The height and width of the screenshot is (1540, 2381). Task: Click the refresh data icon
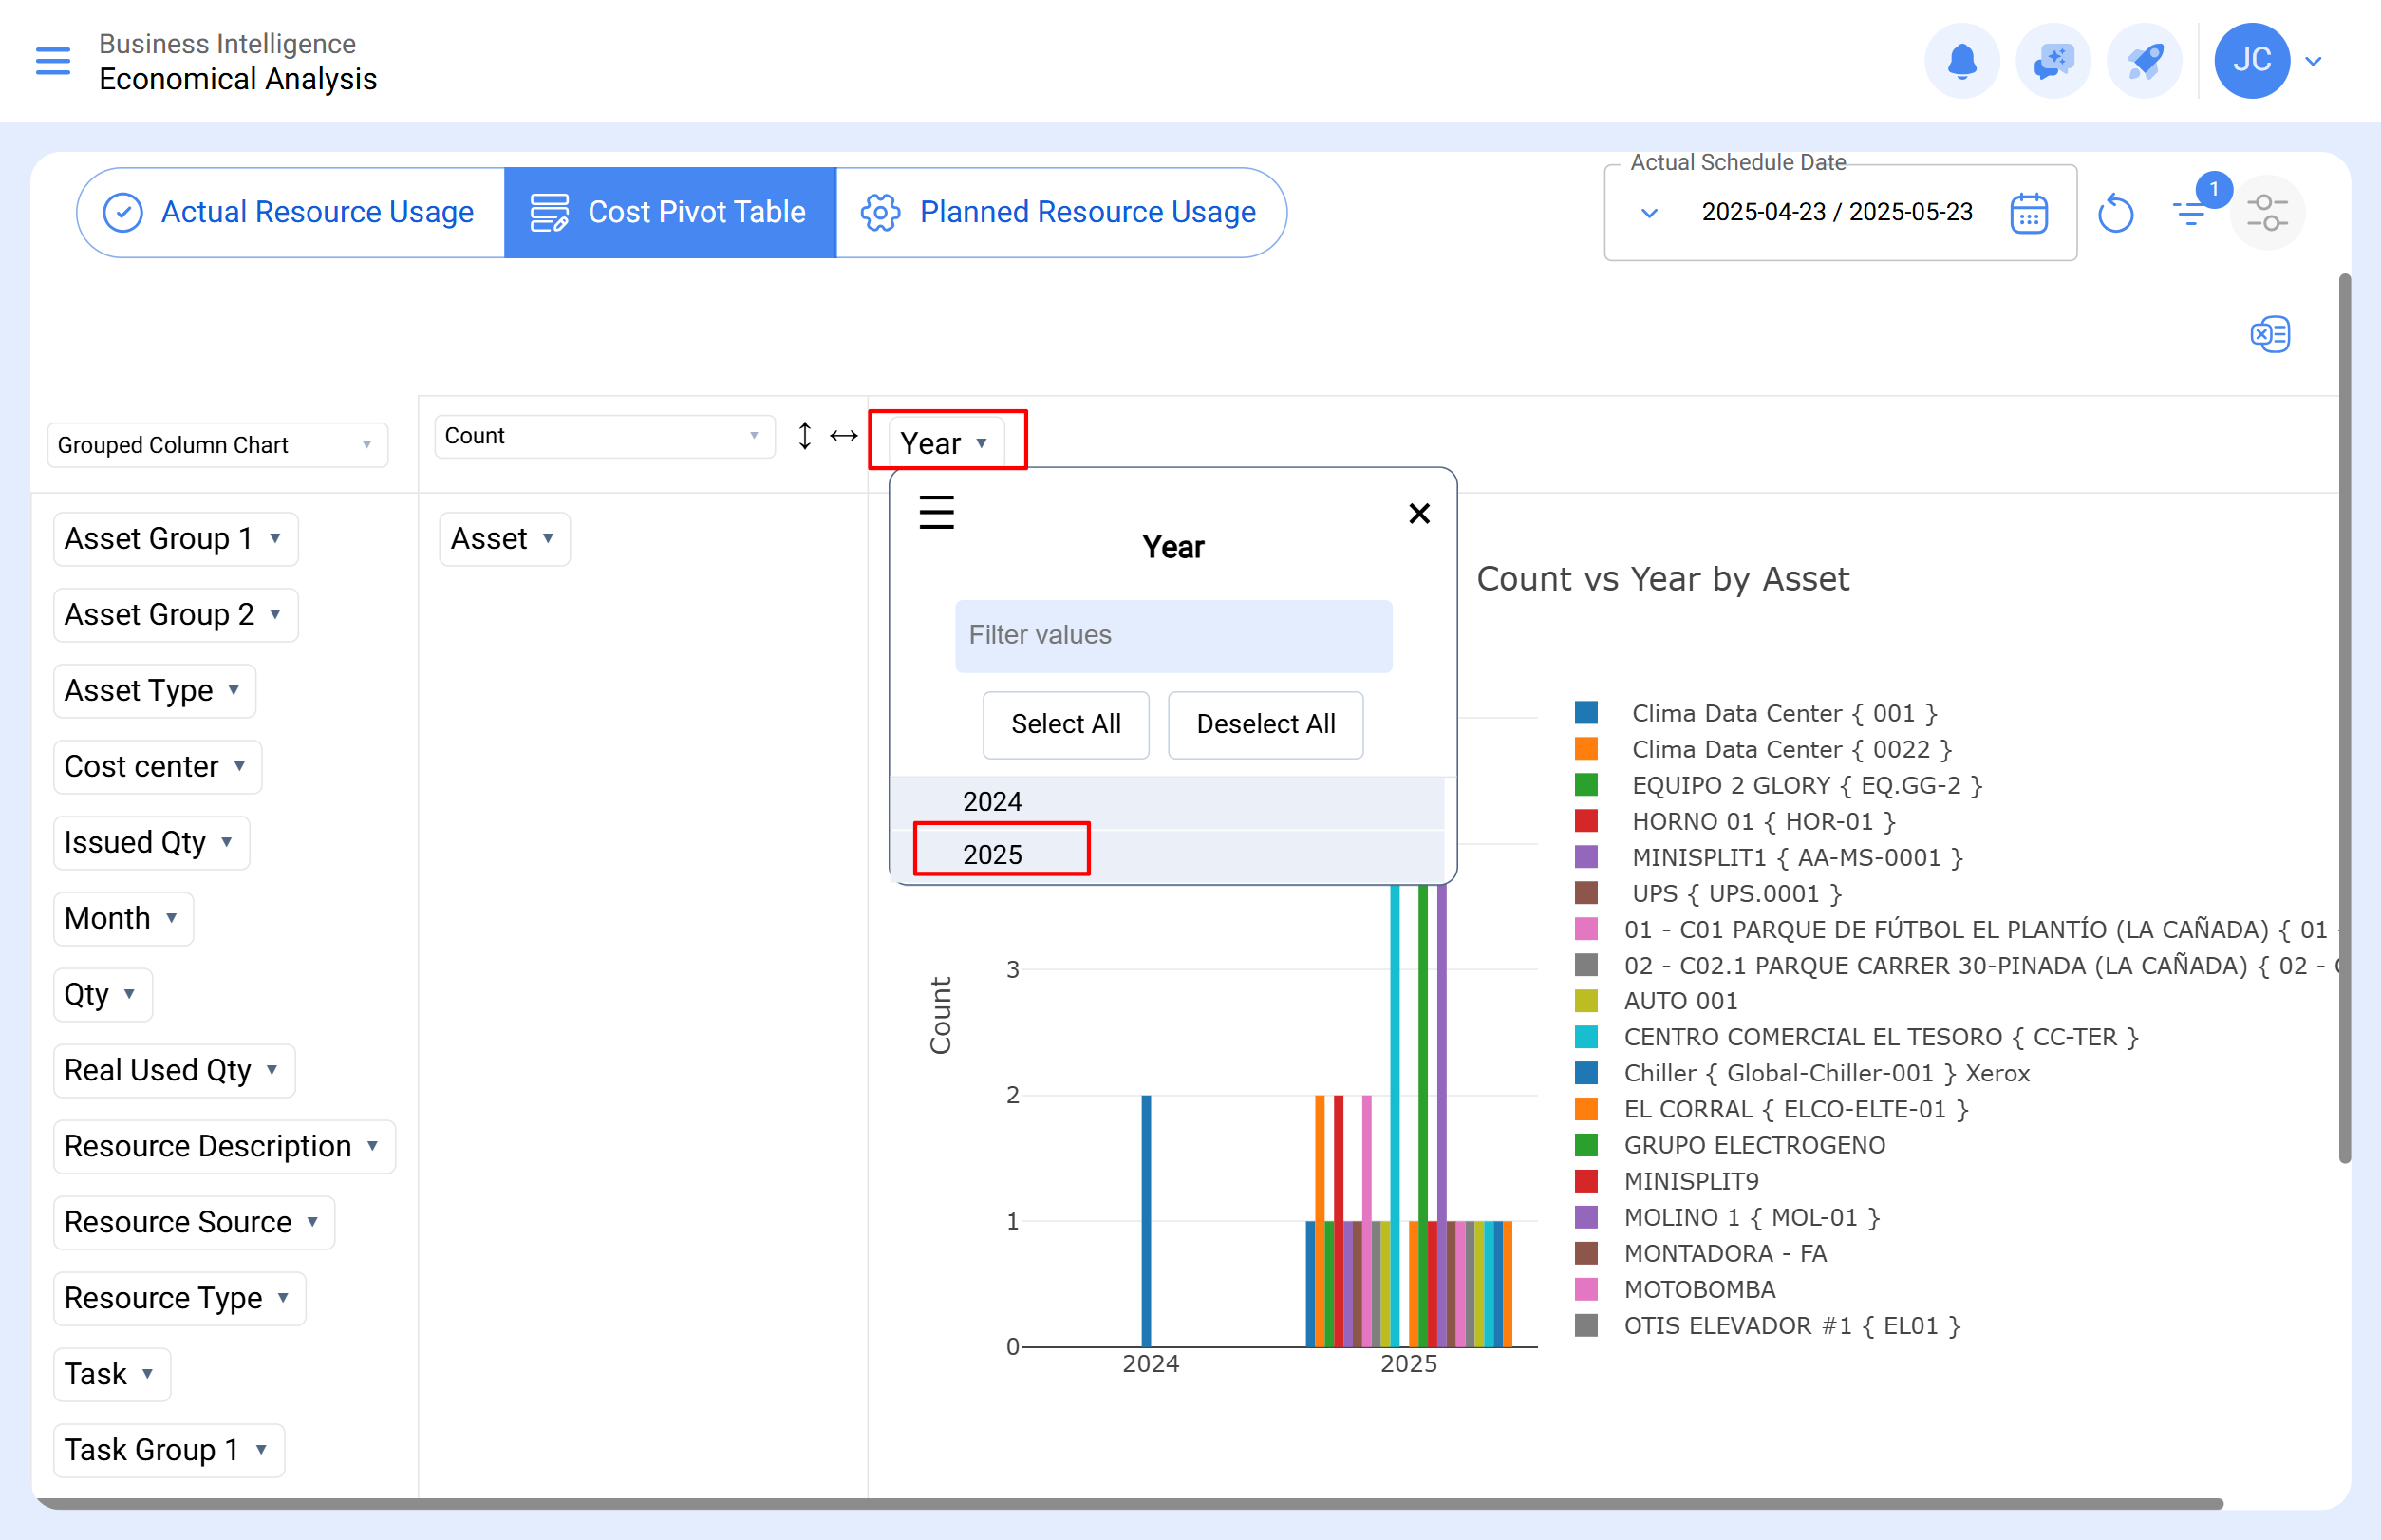2115,213
